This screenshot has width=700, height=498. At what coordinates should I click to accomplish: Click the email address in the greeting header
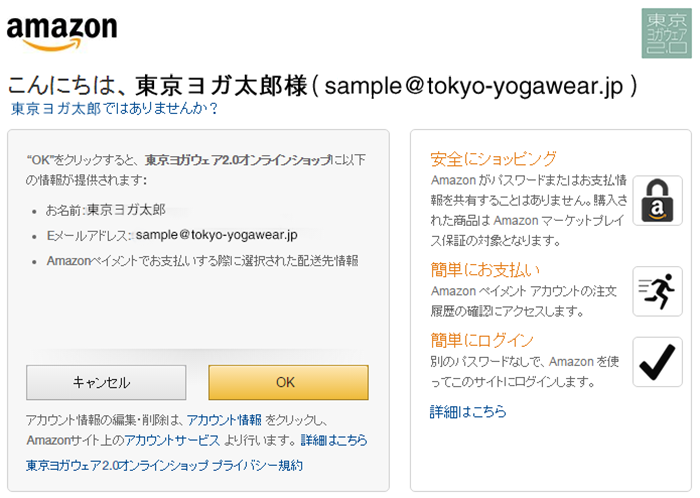point(474,86)
